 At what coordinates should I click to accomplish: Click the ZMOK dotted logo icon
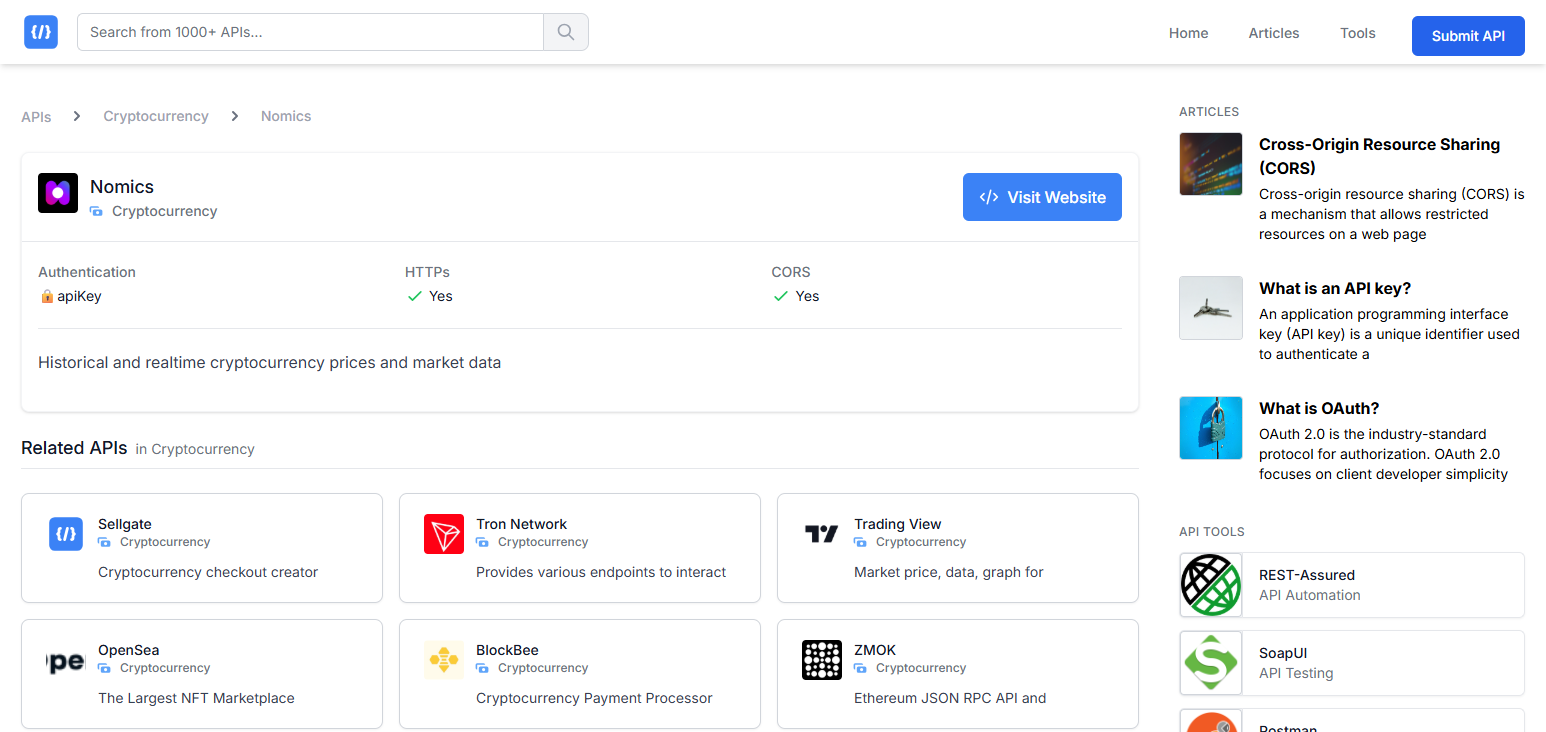pos(822,660)
